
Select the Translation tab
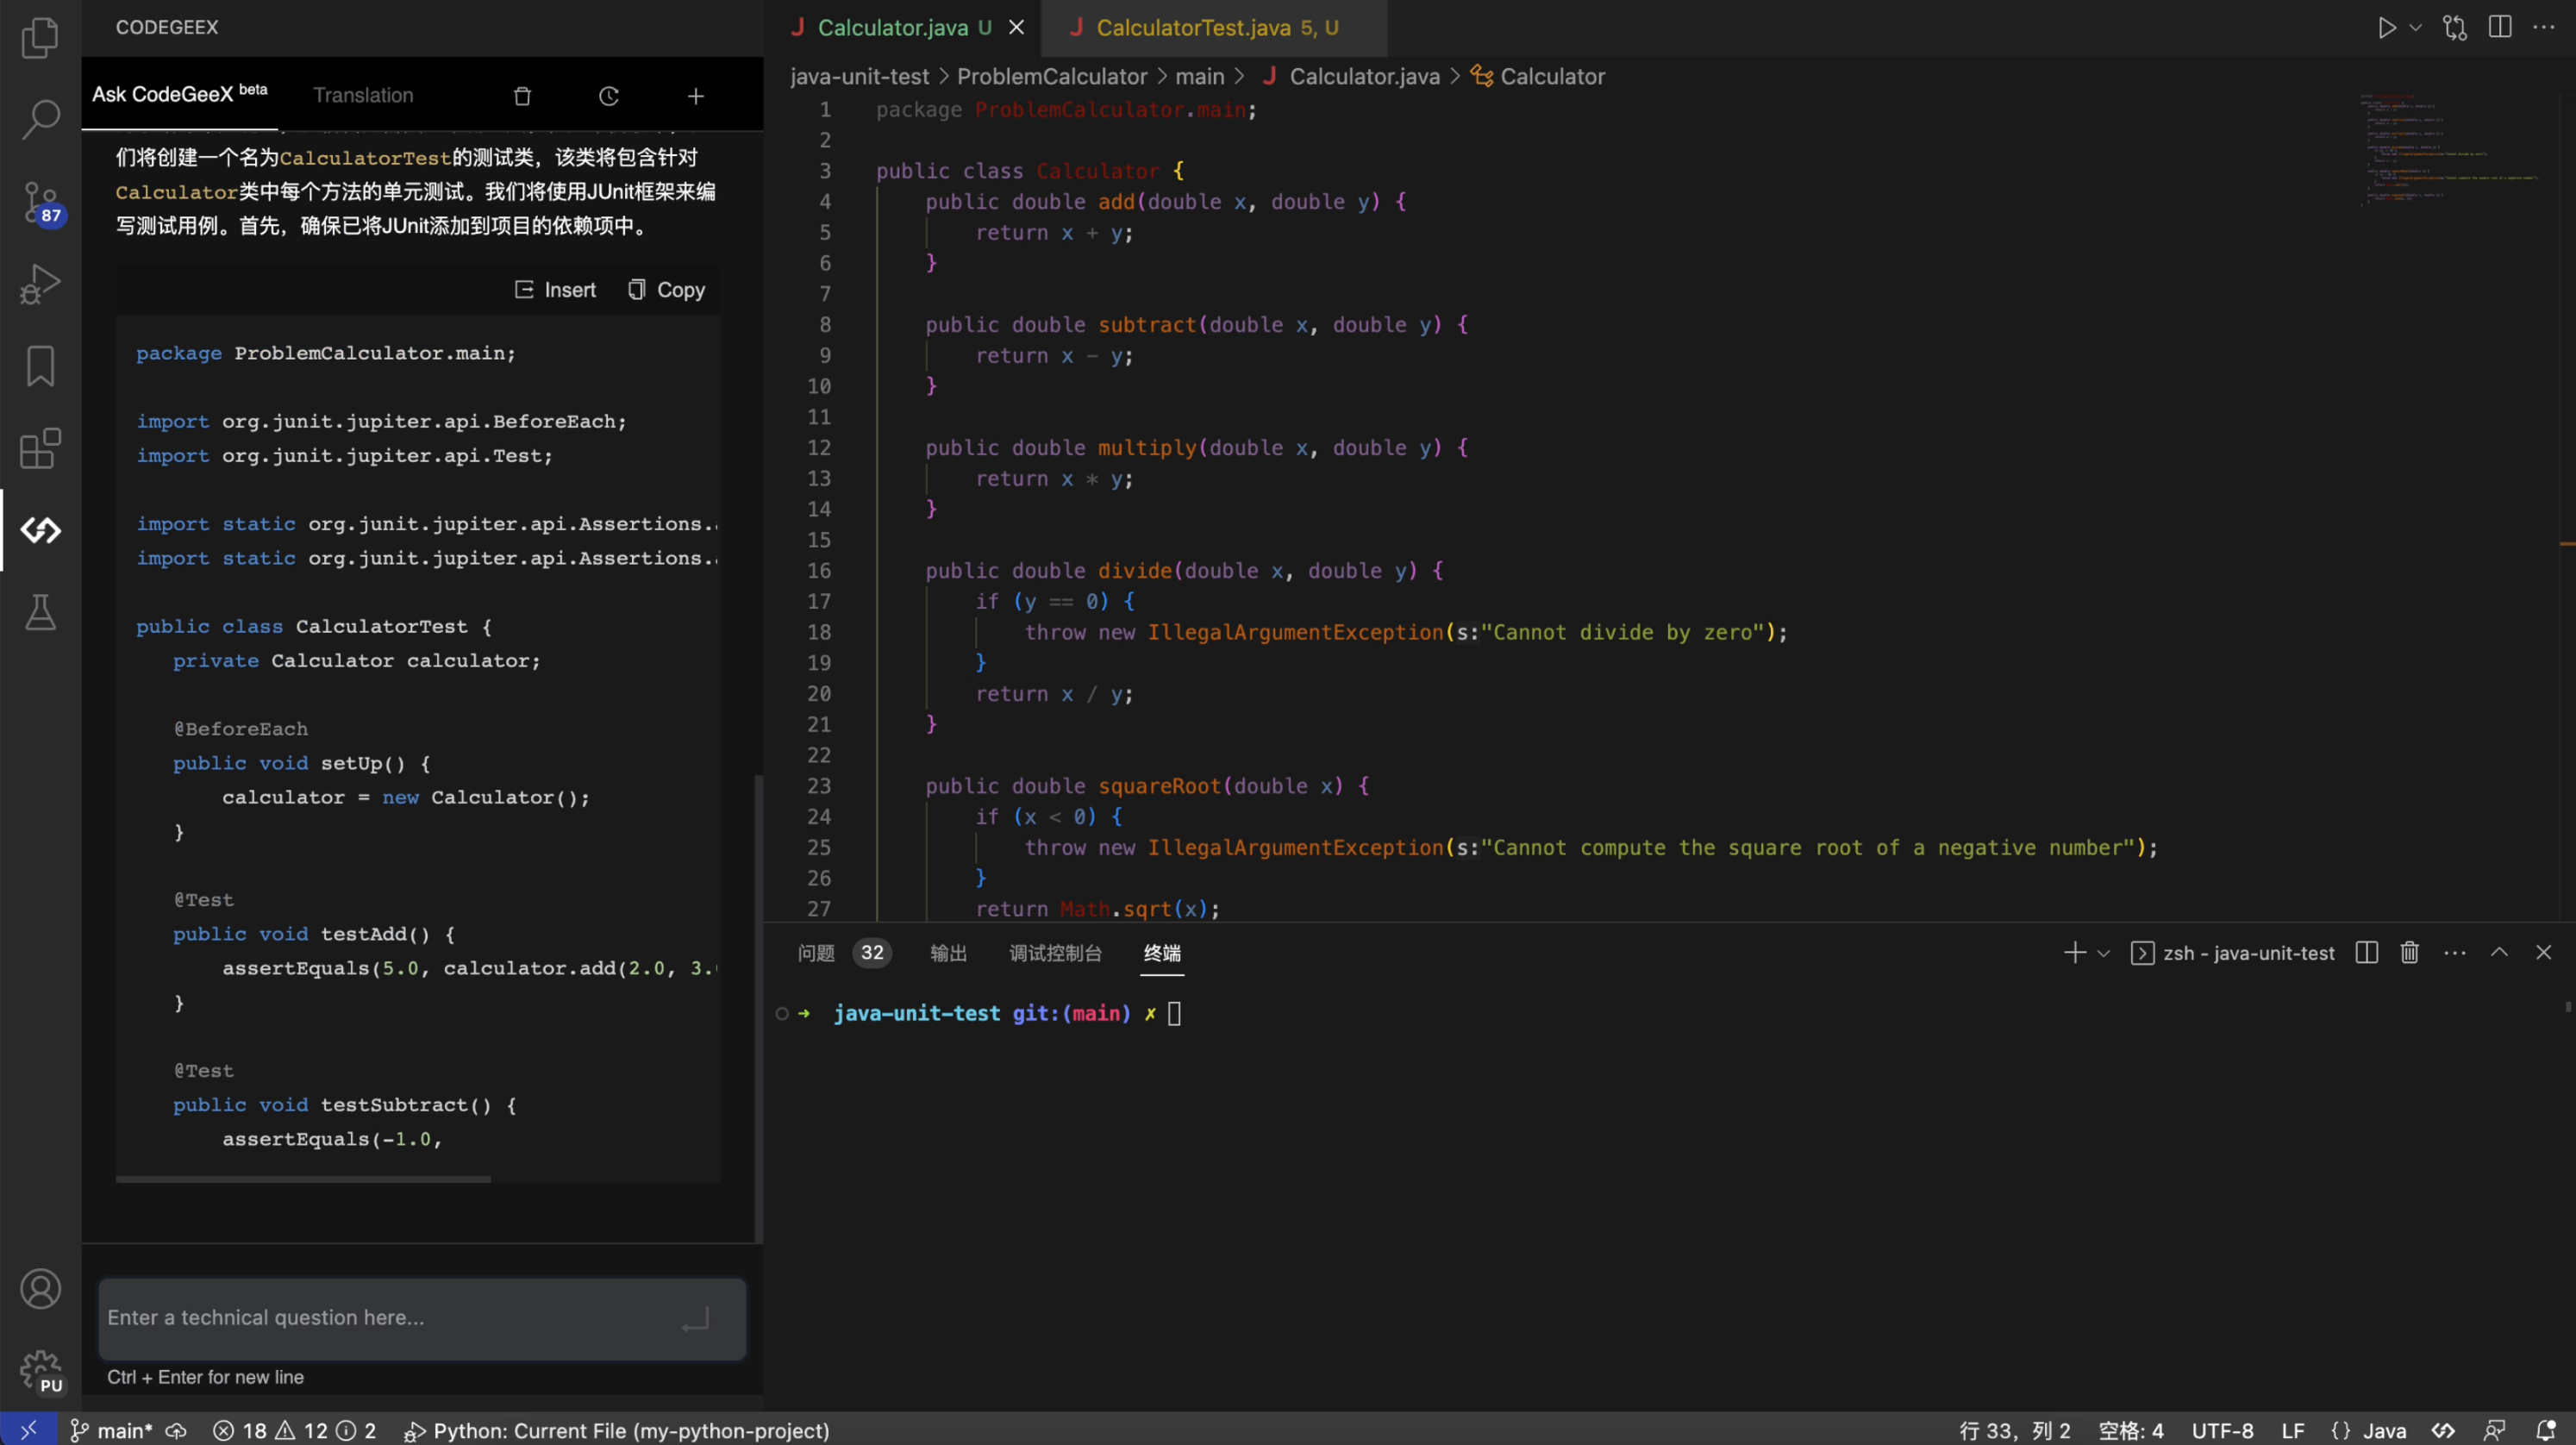[x=363, y=95]
